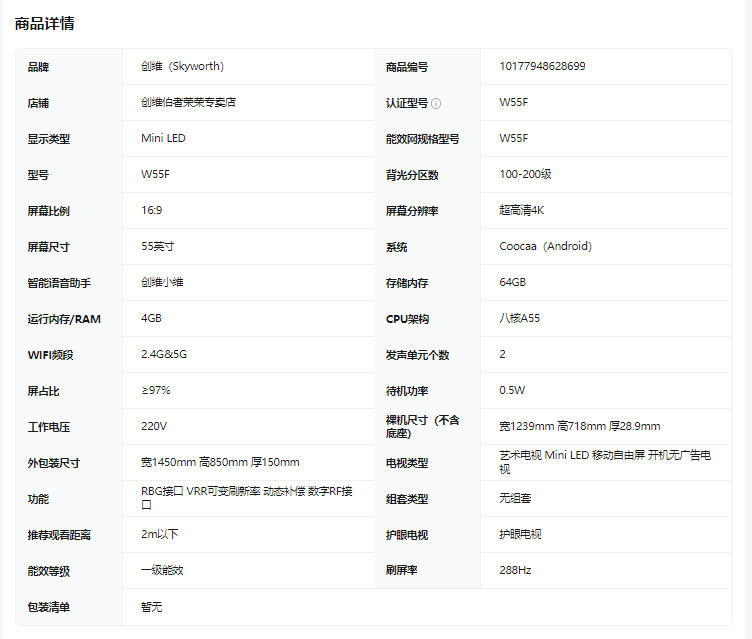Click the 裸机尺寸 dimensions value text
The image size is (752, 639).
(x=579, y=427)
